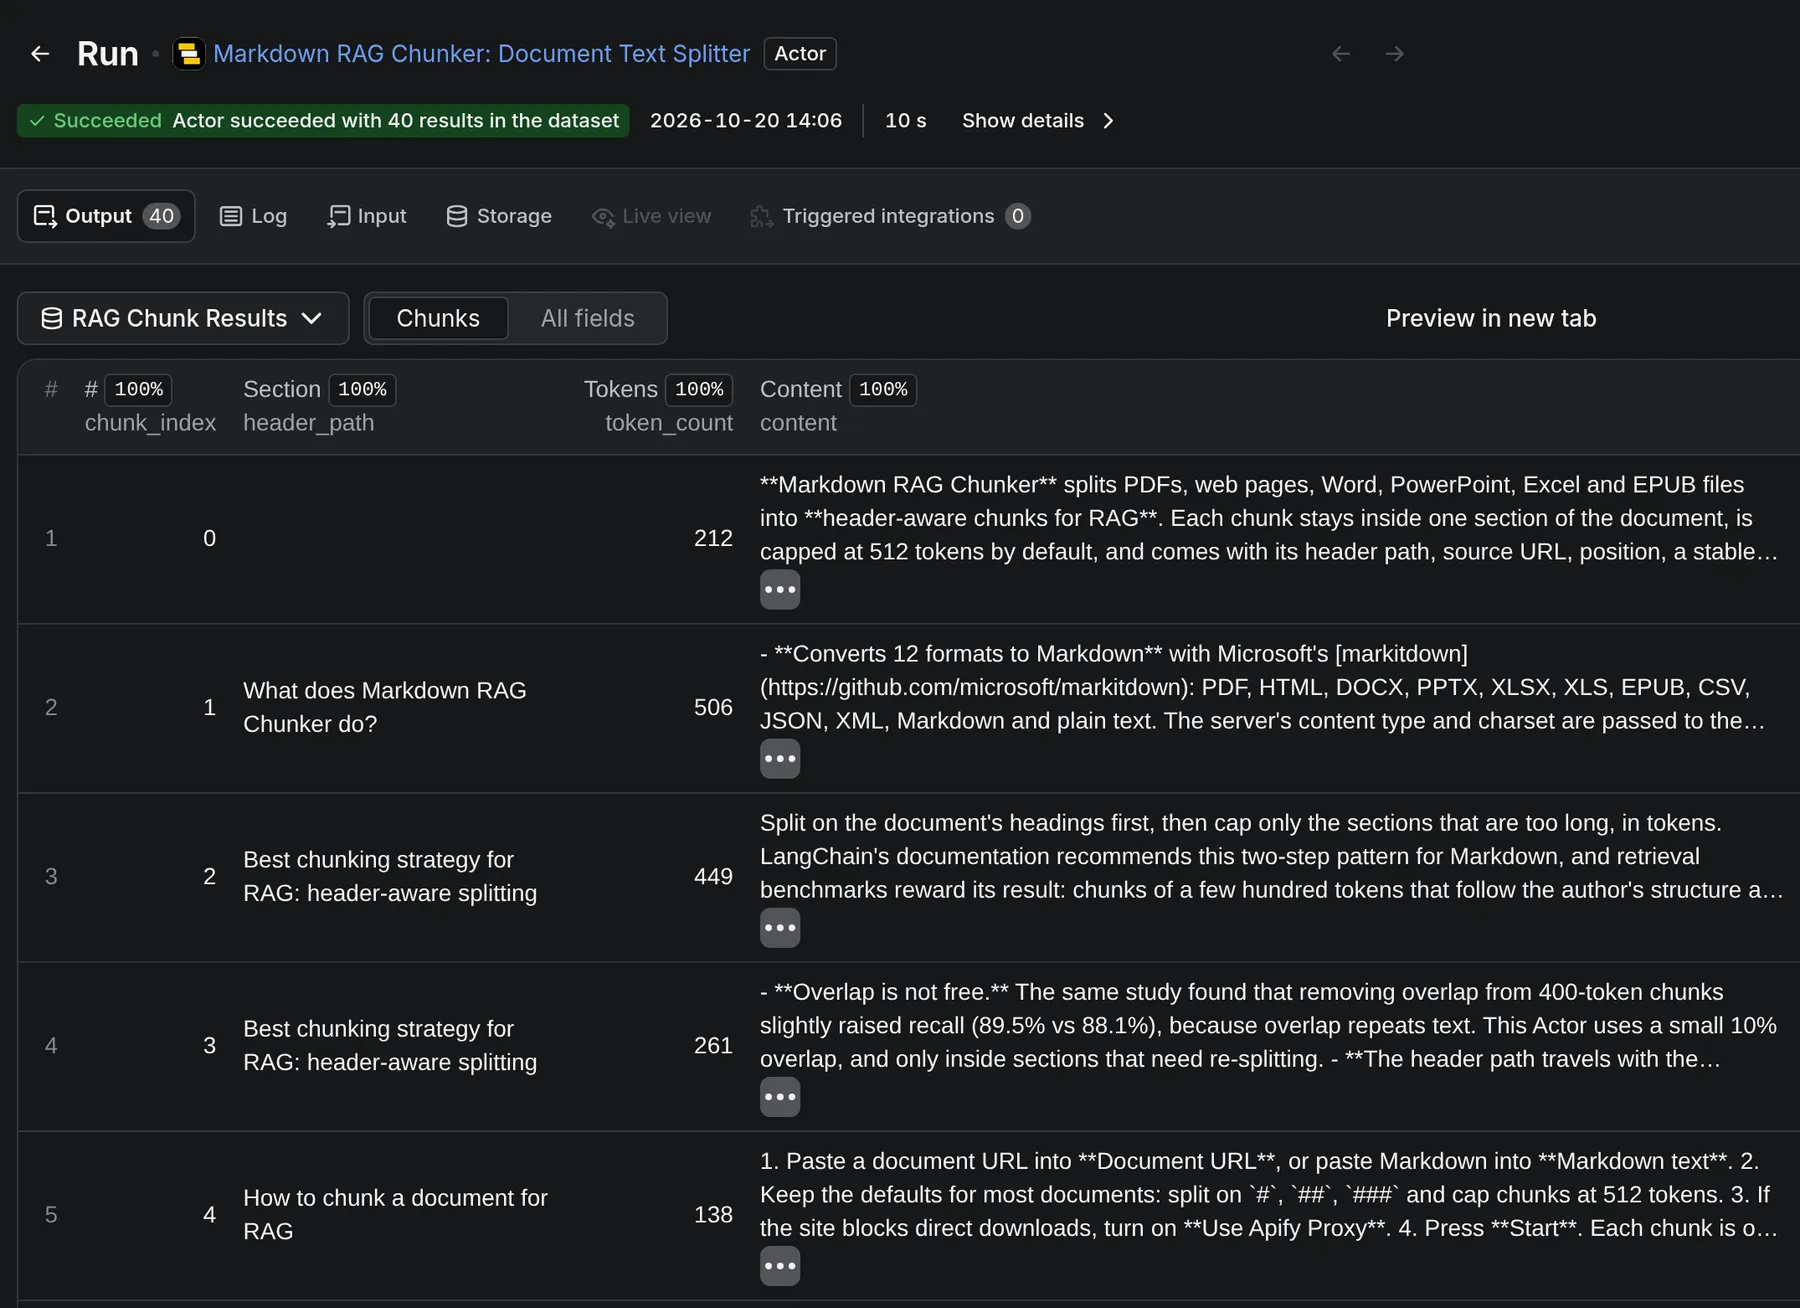
Task: Click the run timestamp 2026-10-20 14:06
Action: click(746, 121)
